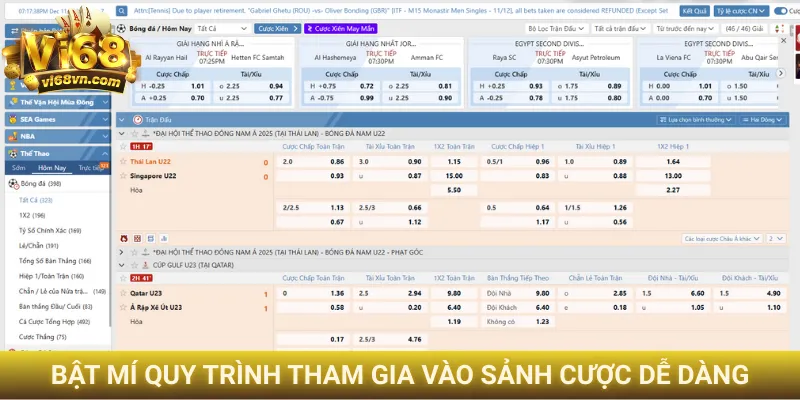This screenshot has width=800, height=400.
Task: Favorite Thái Lan U22 with its star
Action: pyautogui.click(x=123, y=161)
